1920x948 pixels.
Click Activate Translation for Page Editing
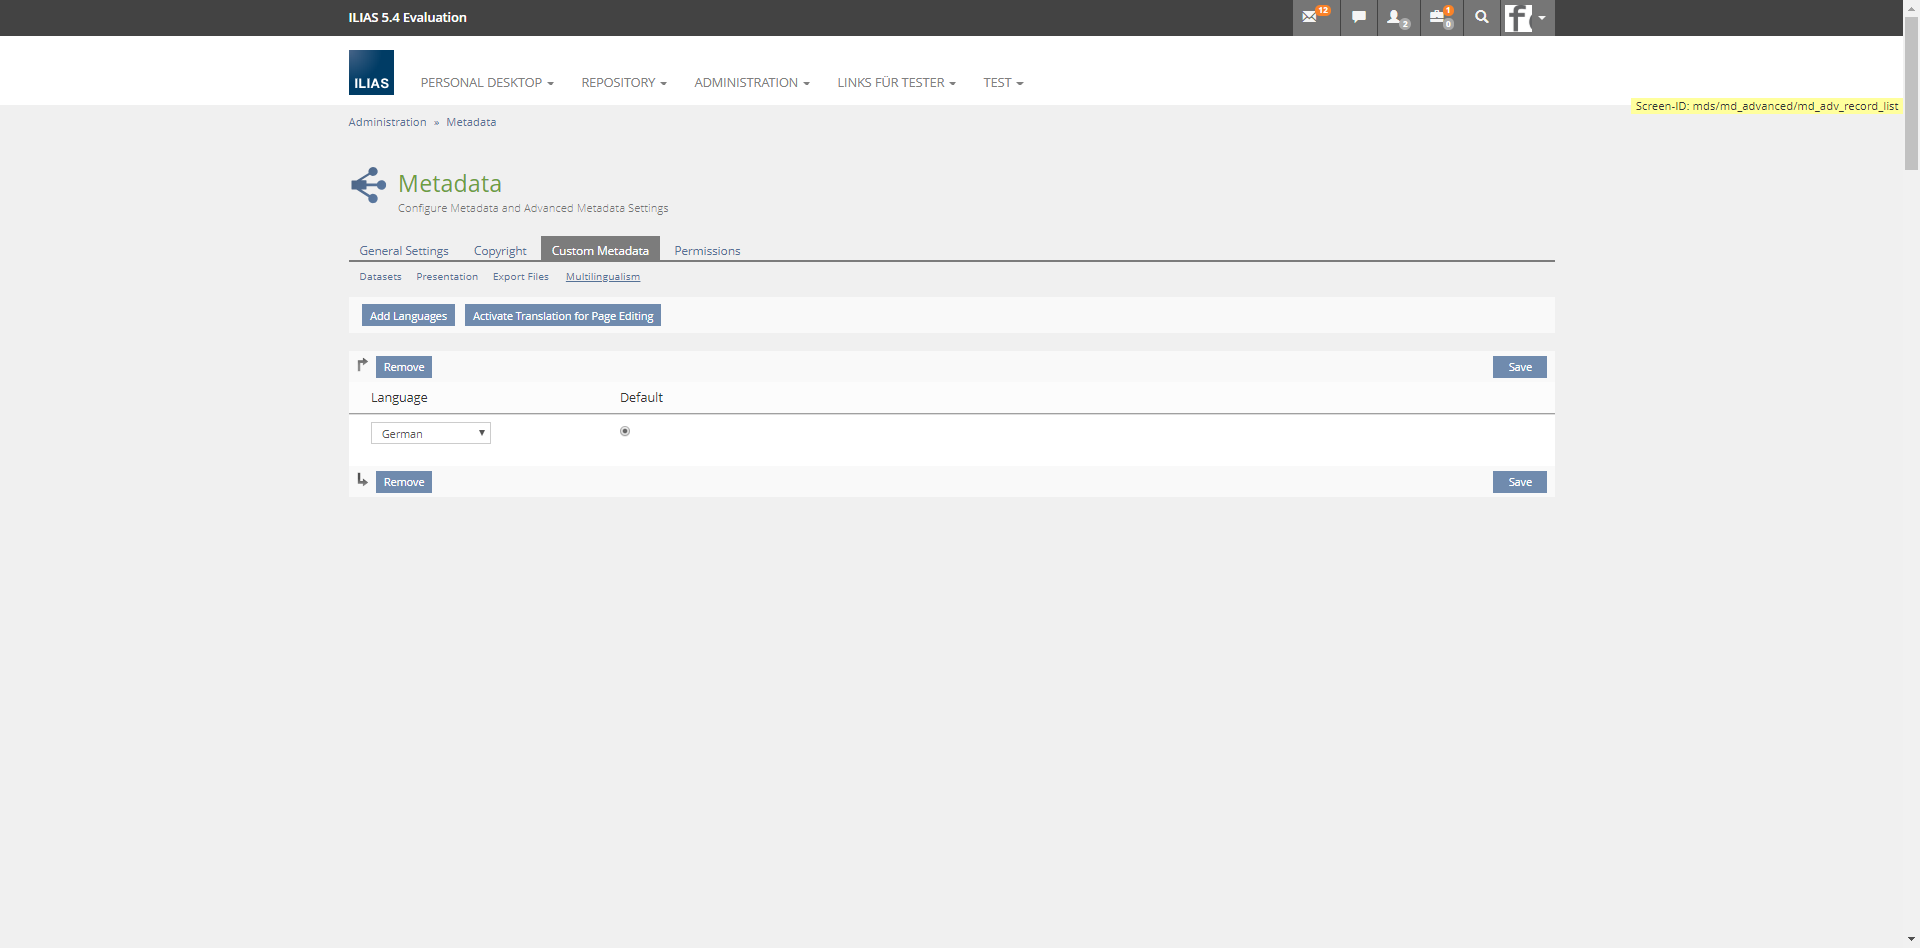562,316
